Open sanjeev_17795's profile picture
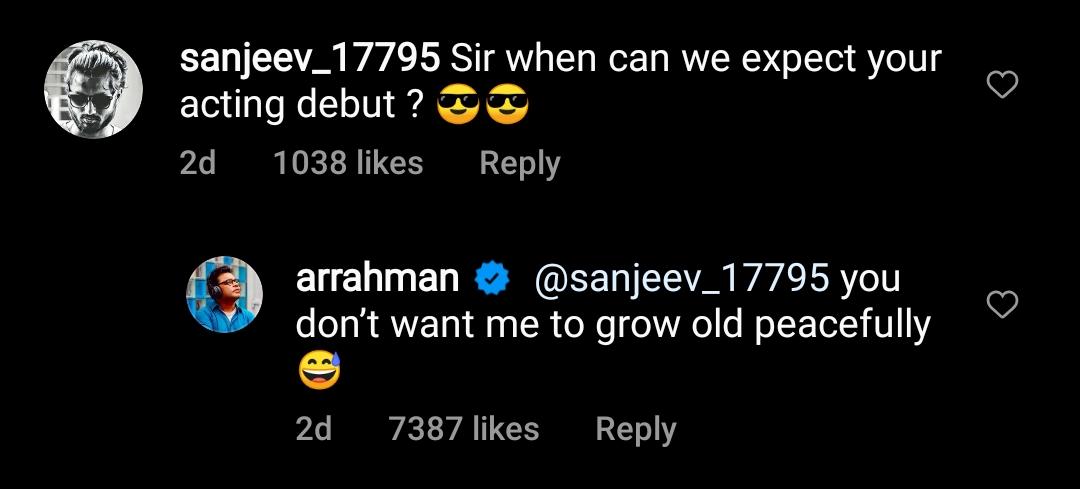Viewport: 1080px width, 489px height. click(93, 90)
